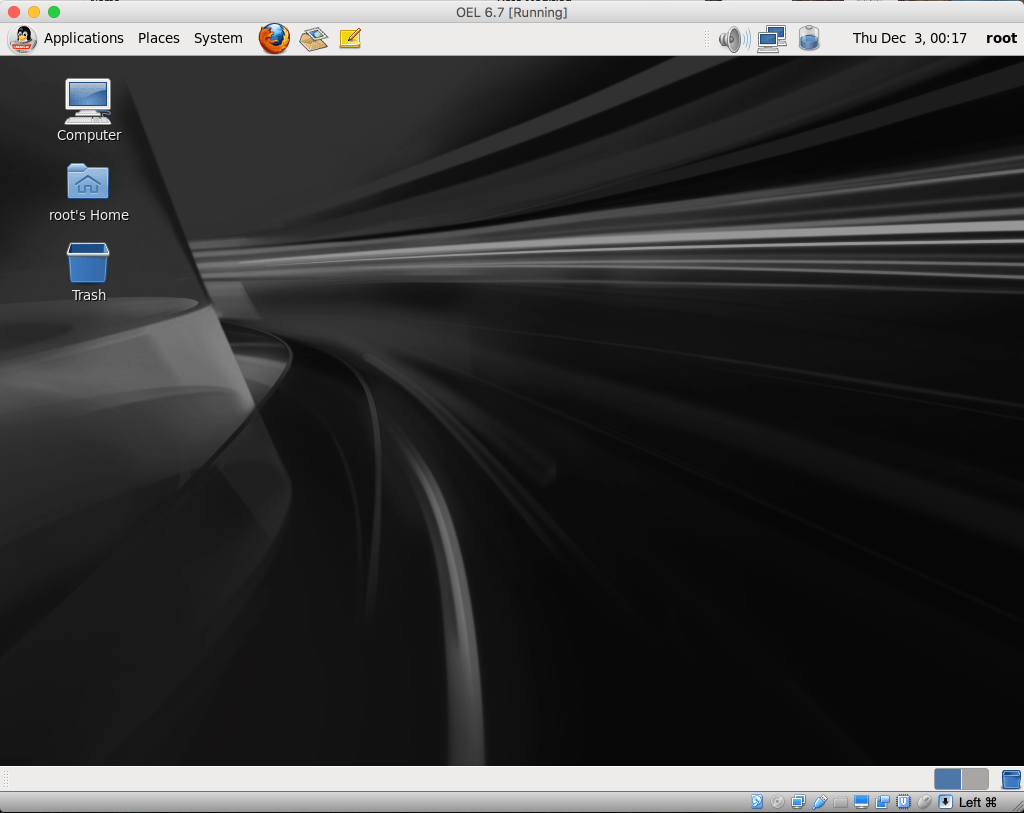Click the Thu Dec 3 clock

pyautogui.click(x=909, y=39)
